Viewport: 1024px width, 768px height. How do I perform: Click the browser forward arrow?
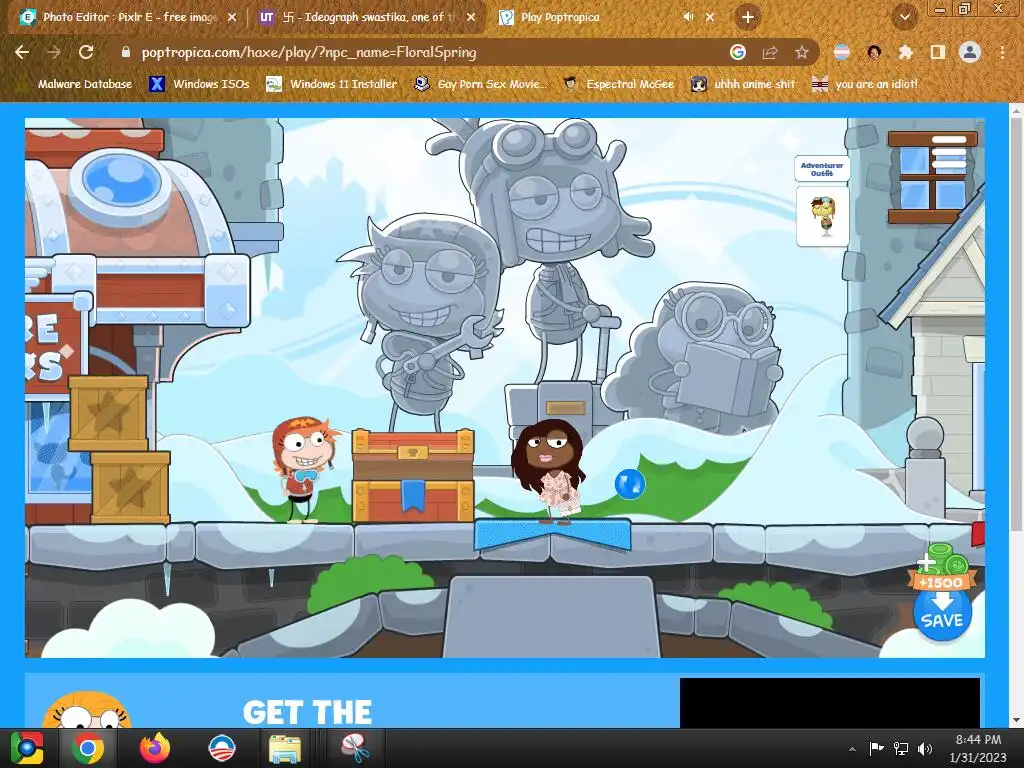[x=54, y=52]
